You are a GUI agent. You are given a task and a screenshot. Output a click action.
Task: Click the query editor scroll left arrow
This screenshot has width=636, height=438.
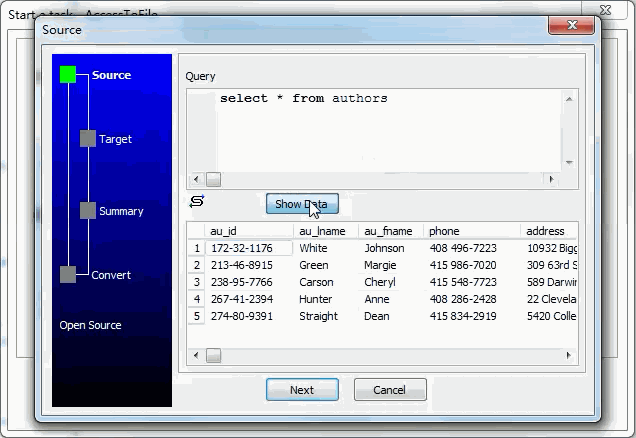tap(196, 179)
